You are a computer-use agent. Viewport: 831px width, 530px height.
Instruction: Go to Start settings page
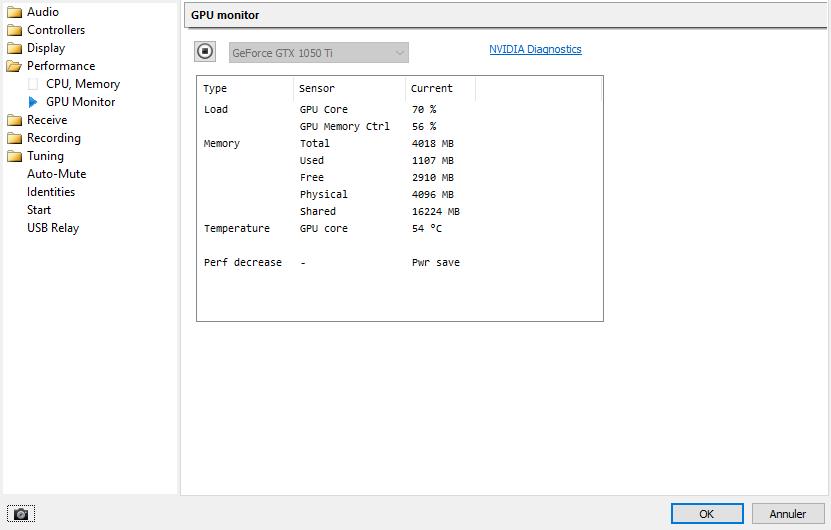point(39,210)
